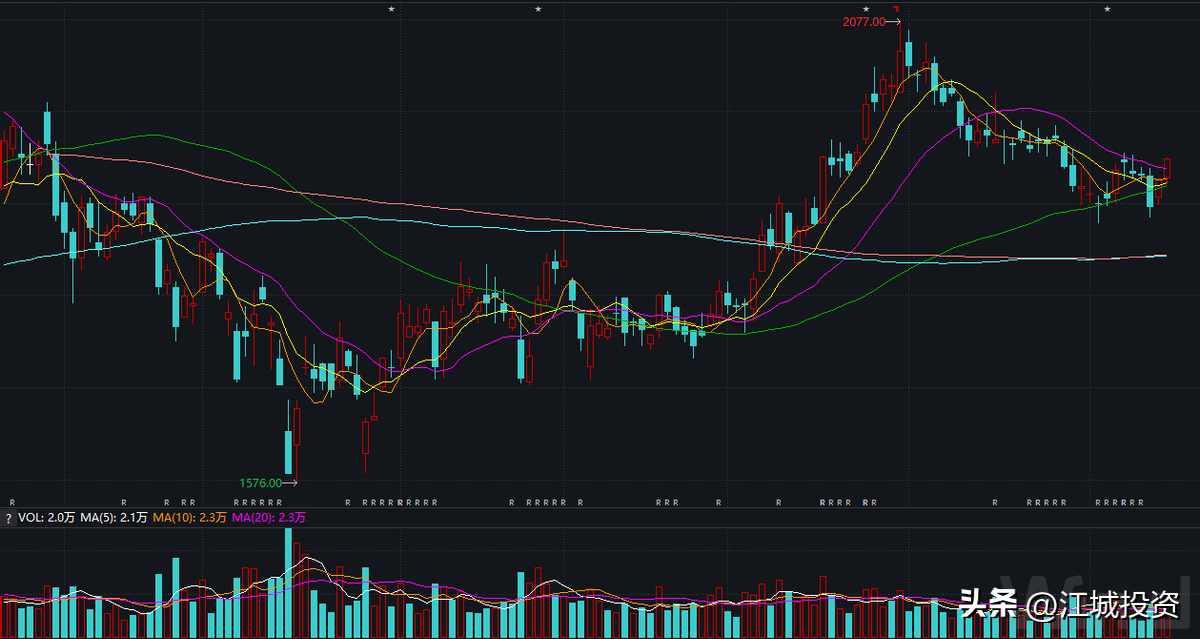1200x639 pixels.
Task: Click the latest red candlestick at the right edge
Action: tap(1167, 168)
